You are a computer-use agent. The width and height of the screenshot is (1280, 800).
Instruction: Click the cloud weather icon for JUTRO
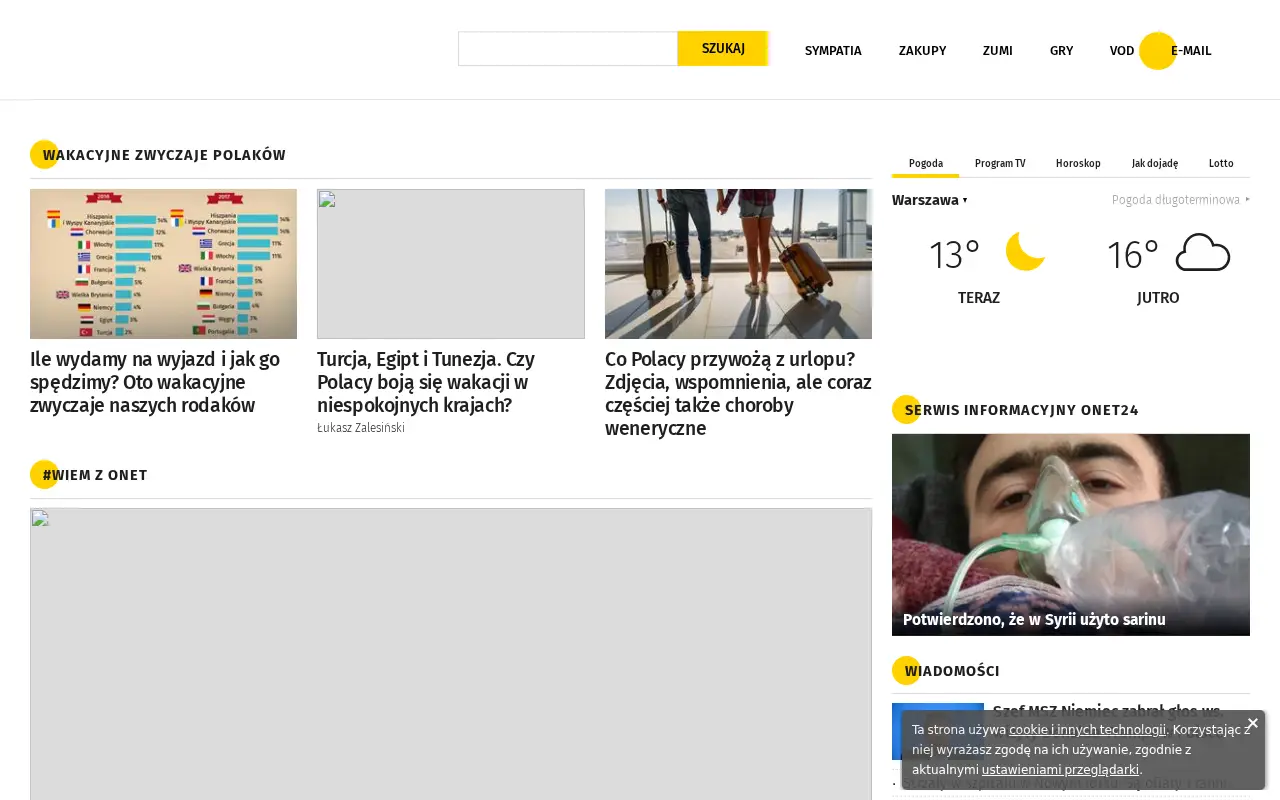click(1203, 252)
